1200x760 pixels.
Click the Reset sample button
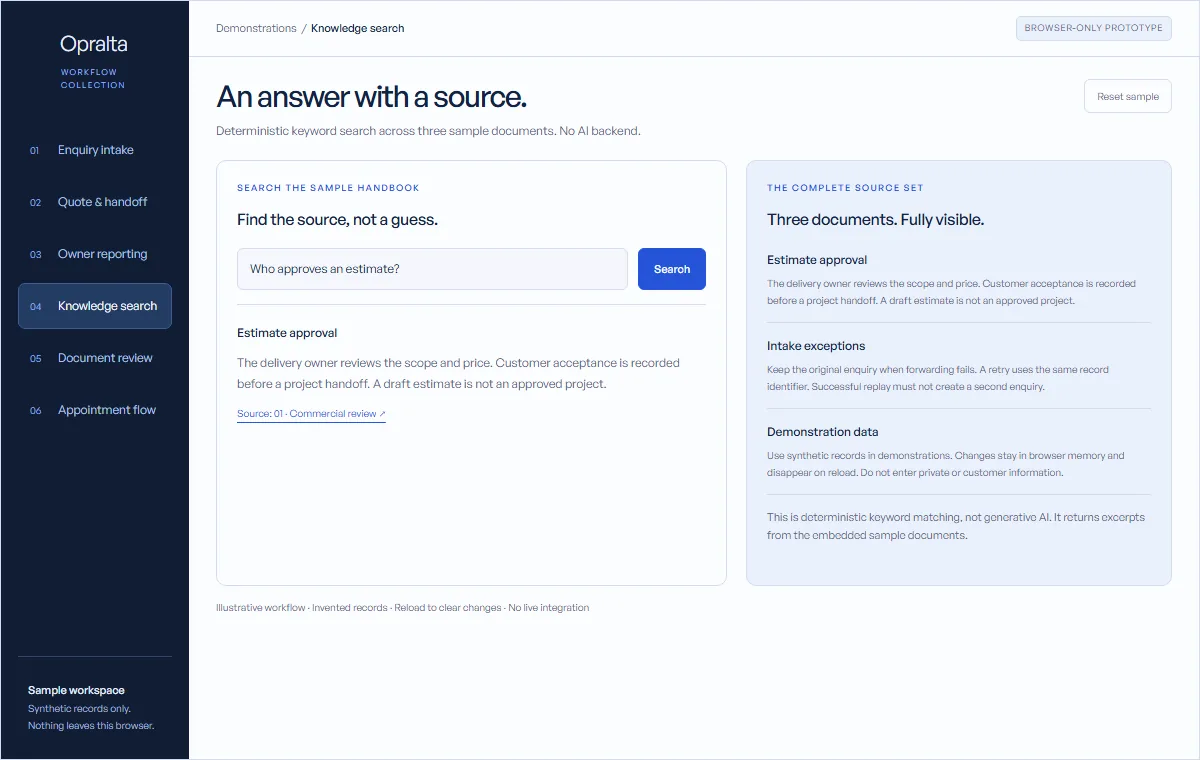point(1128,97)
